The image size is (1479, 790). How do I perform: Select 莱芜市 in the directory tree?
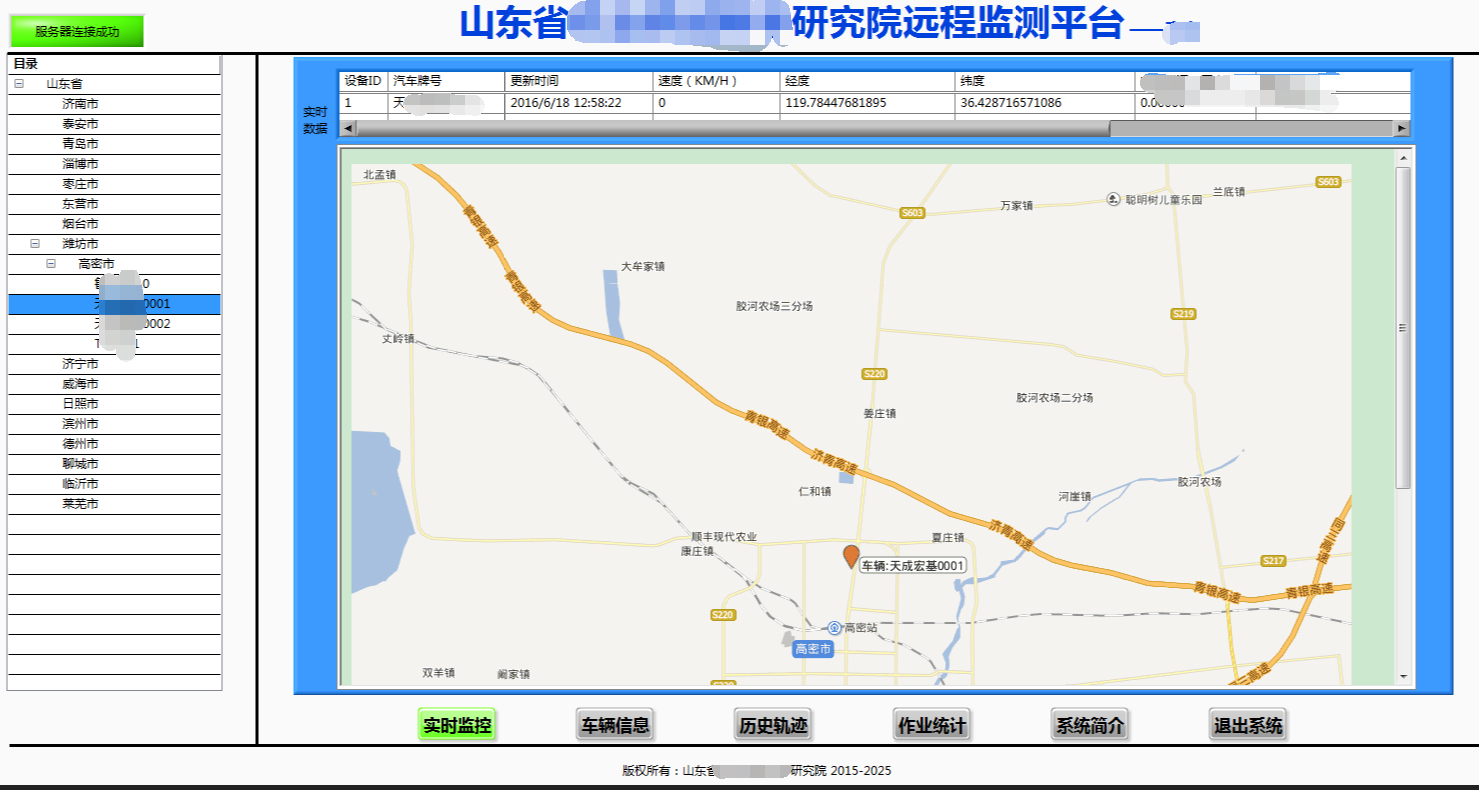(x=114, y=504)
